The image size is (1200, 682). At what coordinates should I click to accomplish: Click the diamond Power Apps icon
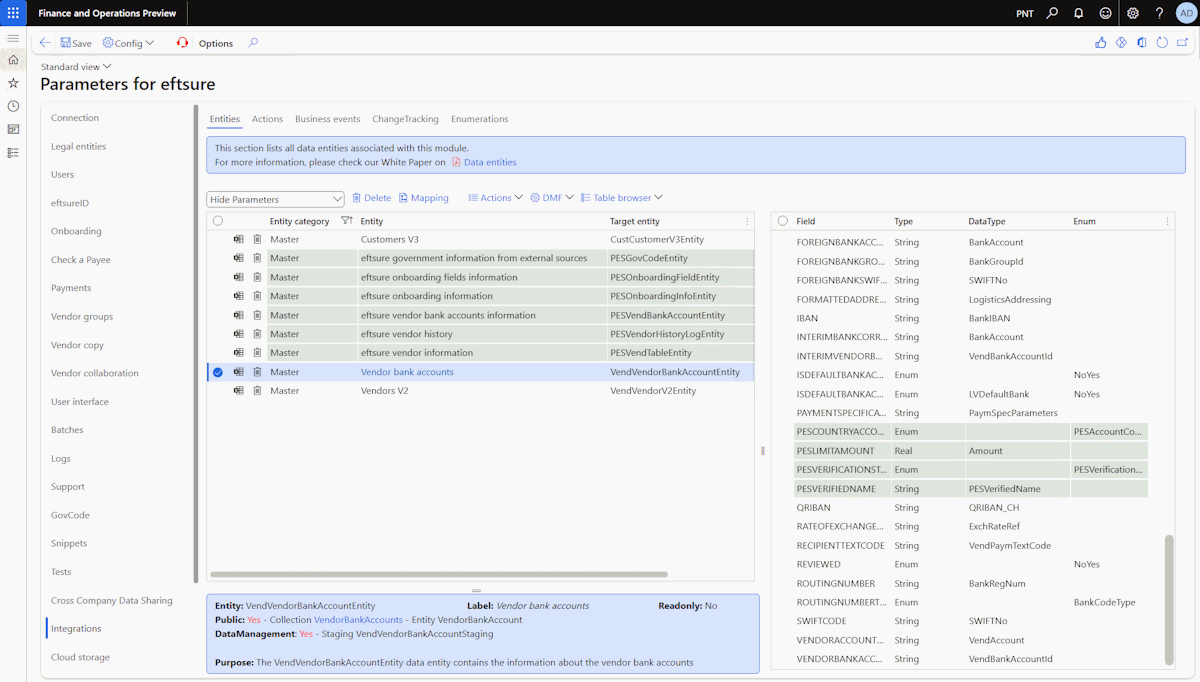[1121, 43]
